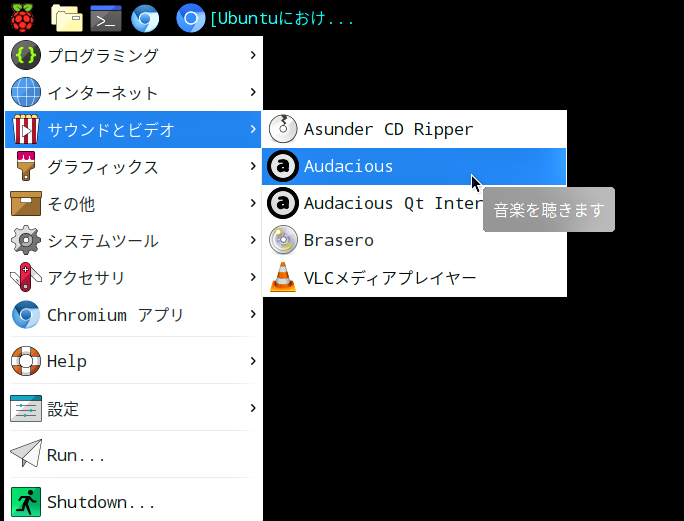Launch the file manager from the taskbar
Image resolution: width=684 pixels, height=521 pixels.
[x=67, y=18]
